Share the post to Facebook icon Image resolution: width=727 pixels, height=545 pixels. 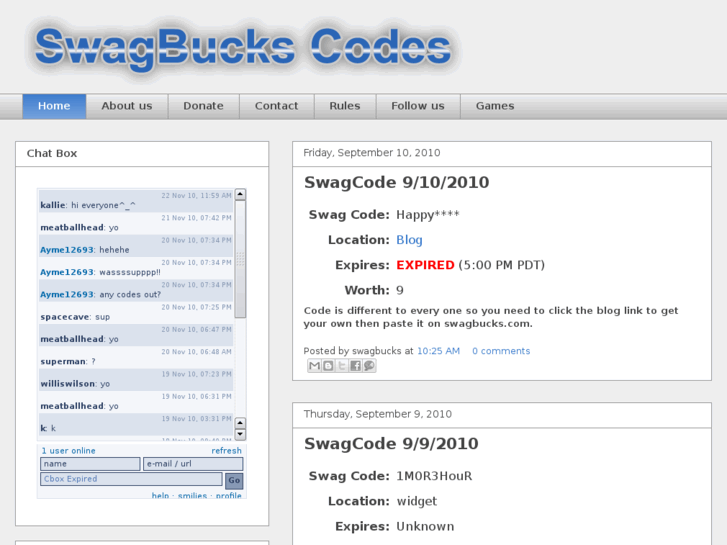(355, 365)
